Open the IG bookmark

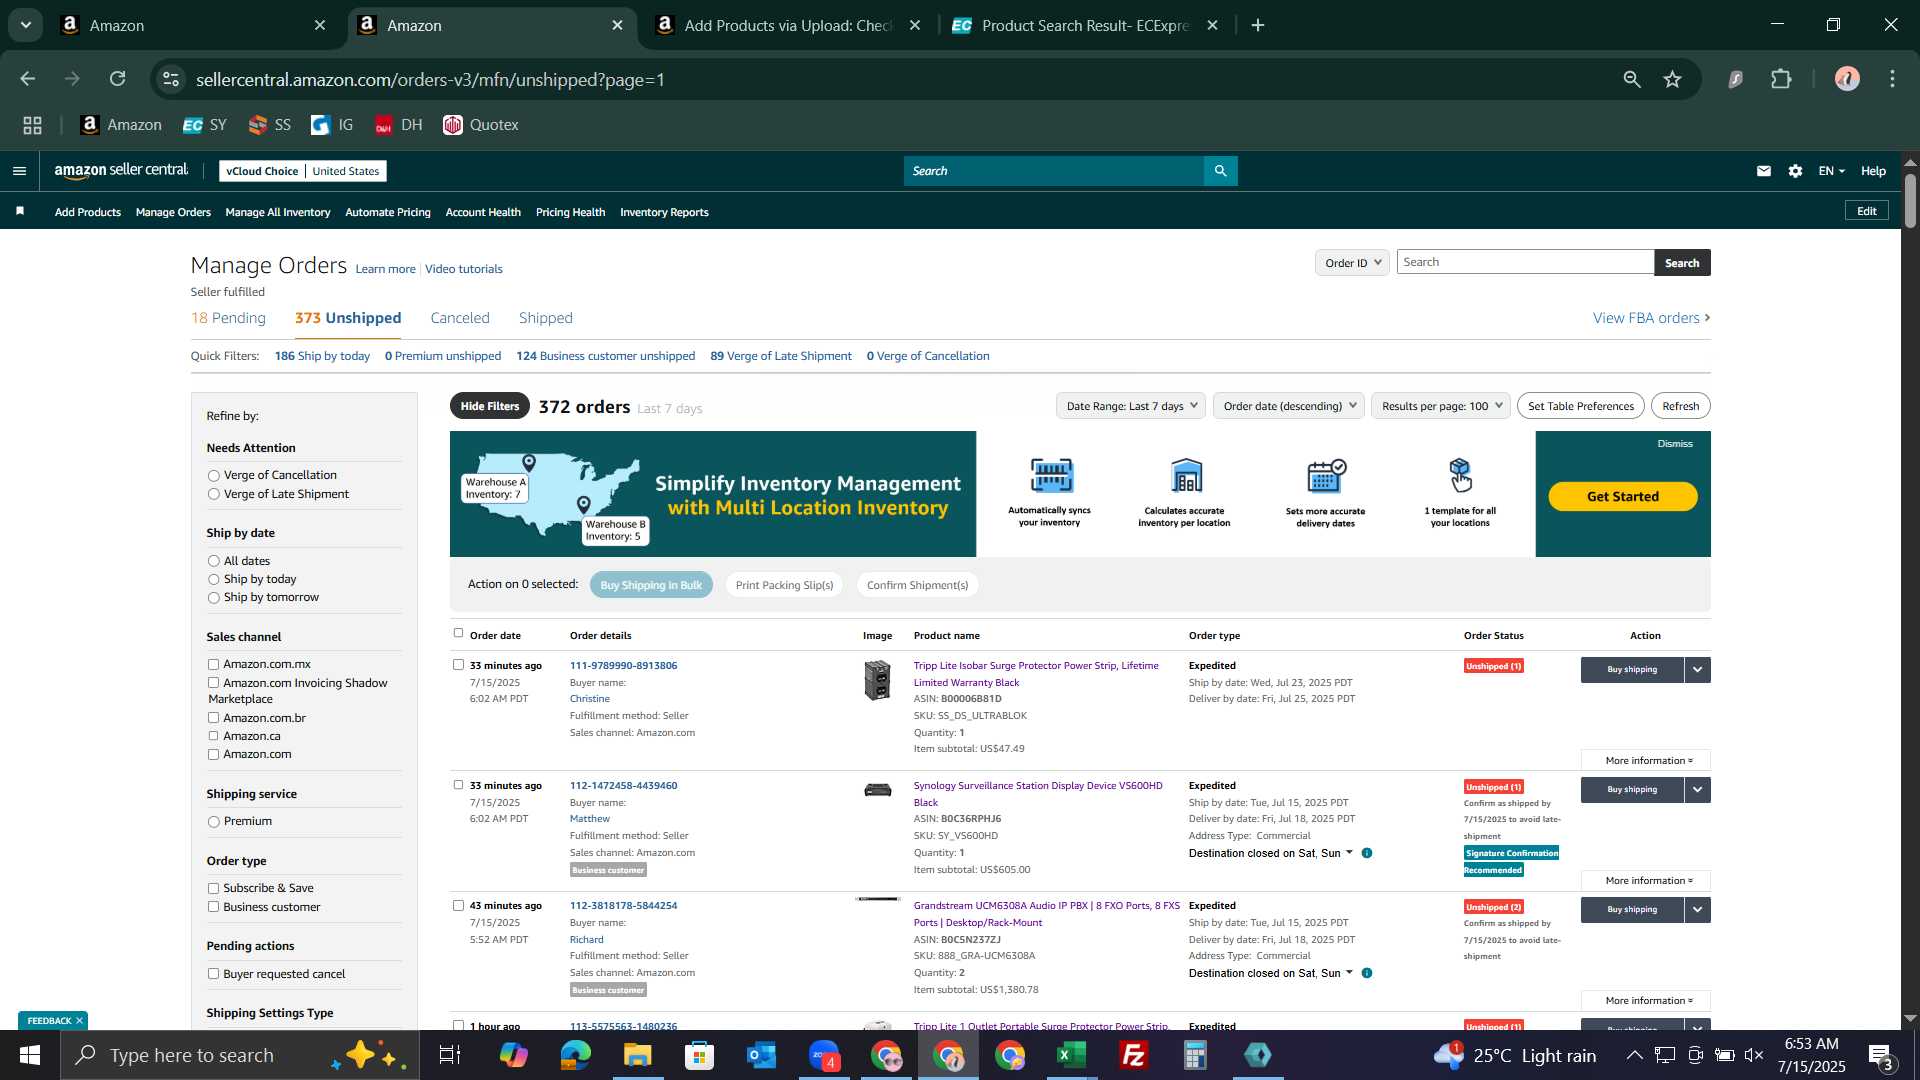tap(332, 125)
